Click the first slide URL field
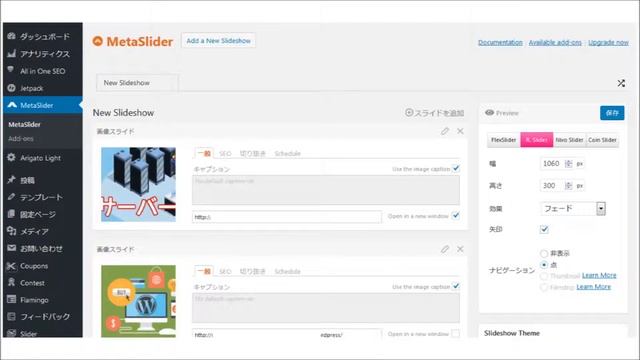The width and height of the screenshot is (640, 360). pos(287,217)
